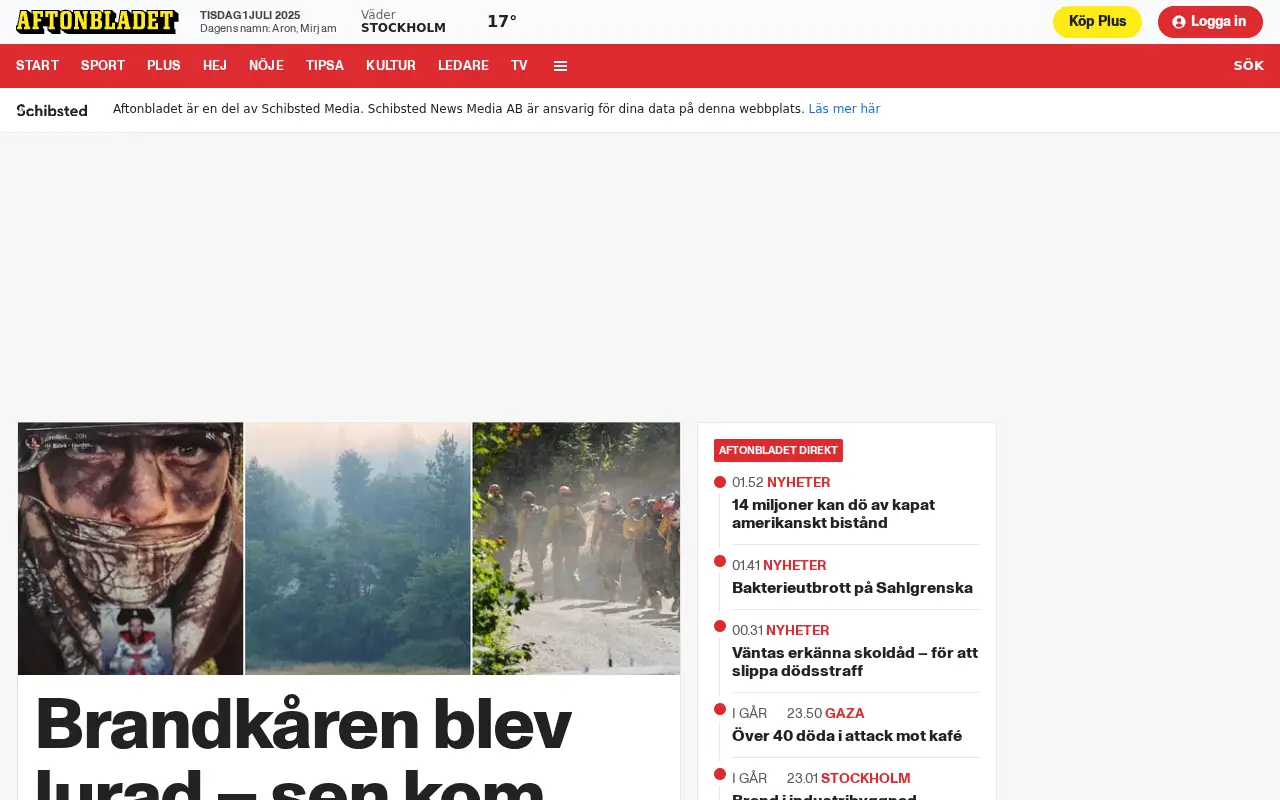Click the STOCKHOLM tag beside 23.01

pos(866,778)
